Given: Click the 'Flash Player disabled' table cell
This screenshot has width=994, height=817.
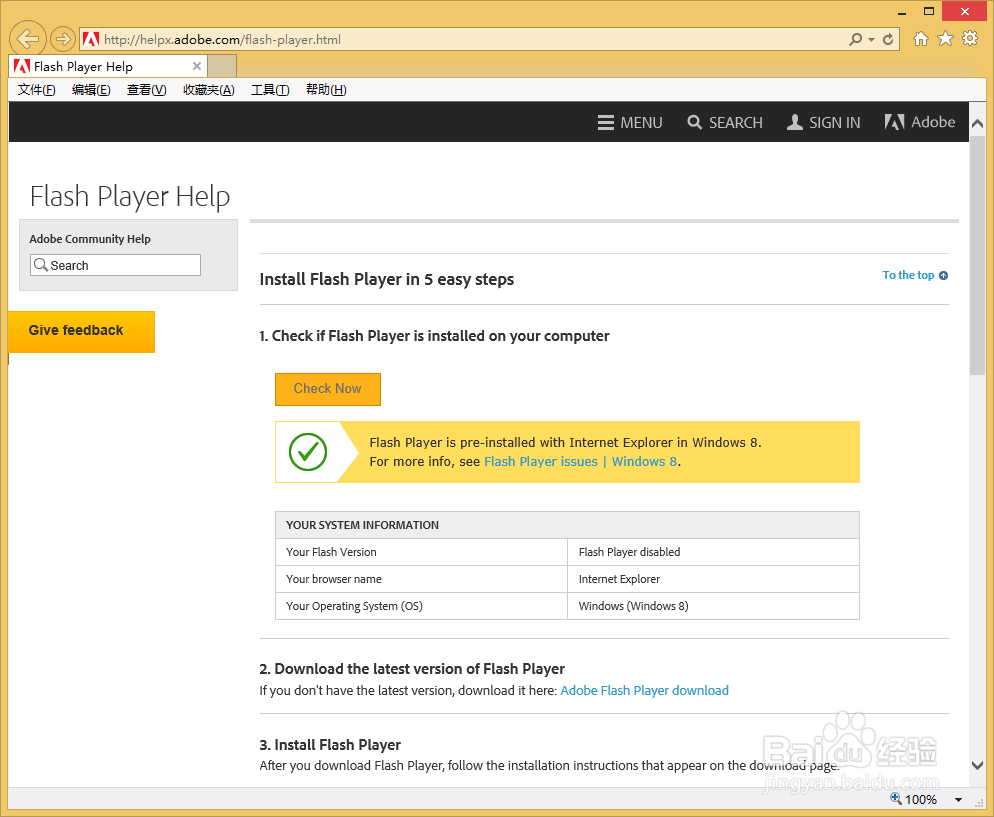Looking at the screenshot, I should tap(713, 552).
